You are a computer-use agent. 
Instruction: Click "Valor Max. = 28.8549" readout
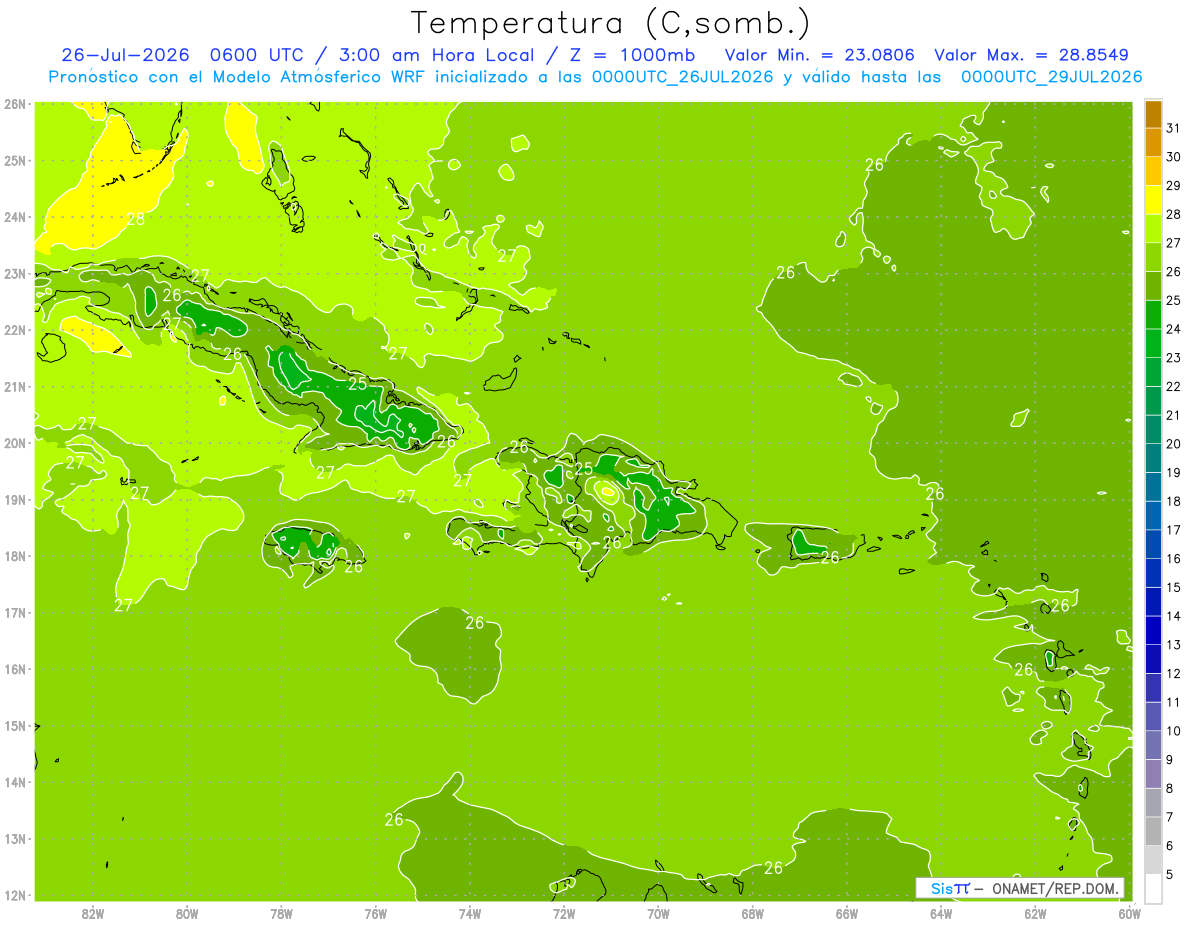coord(1032,55)
